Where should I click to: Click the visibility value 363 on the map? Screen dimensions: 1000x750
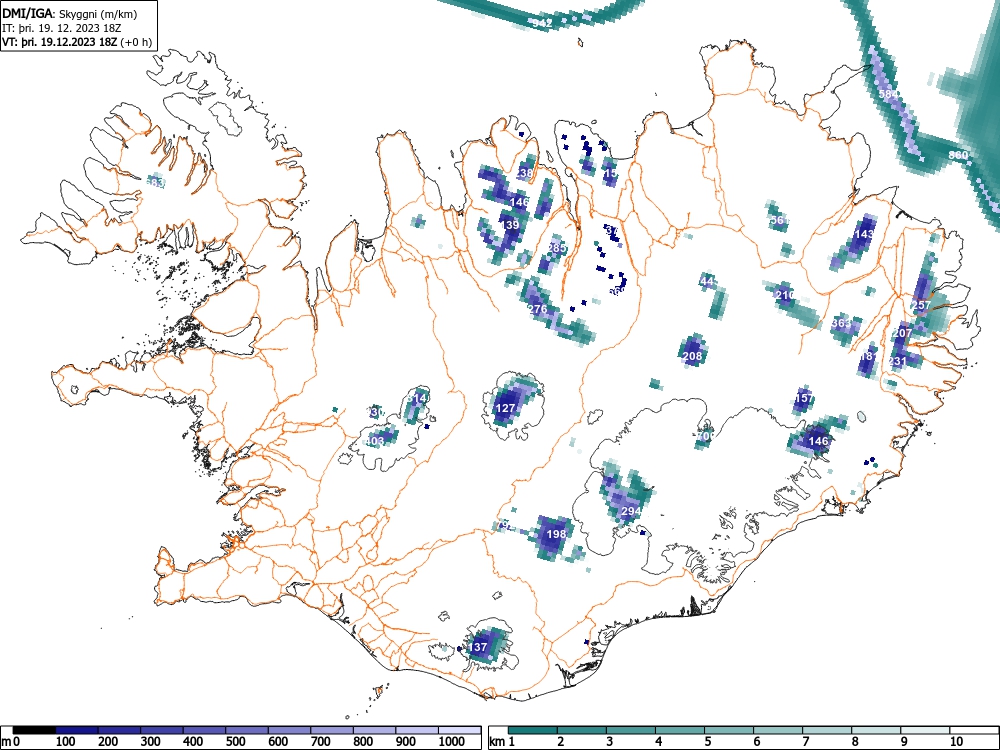point(841,323)
